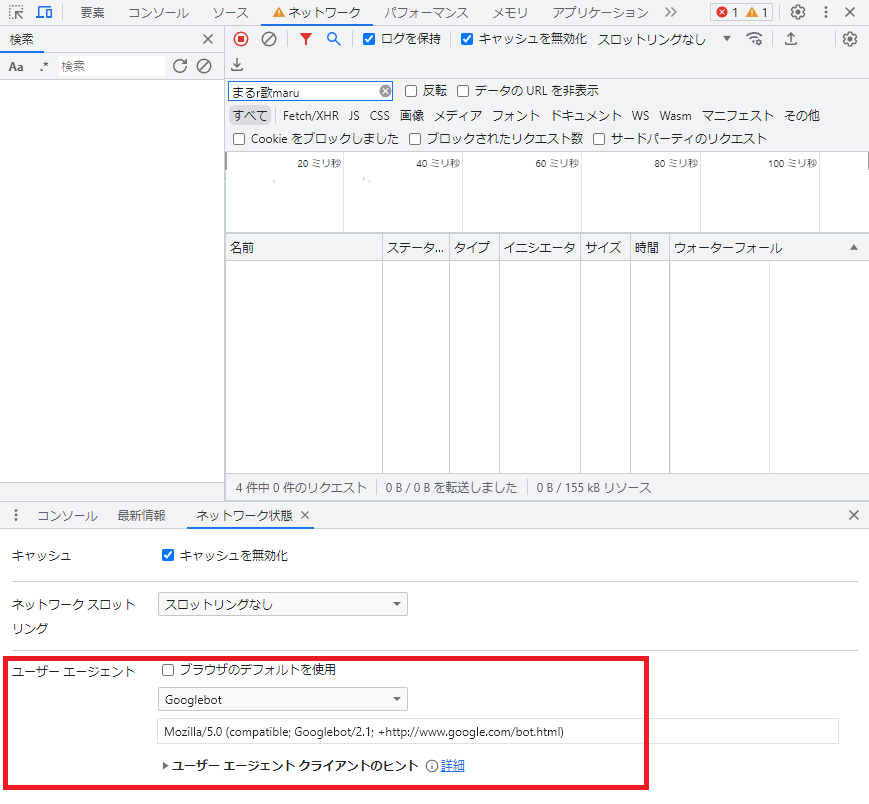Click the inspect element picker icon

pyautogui.click(x=17, y=13)
